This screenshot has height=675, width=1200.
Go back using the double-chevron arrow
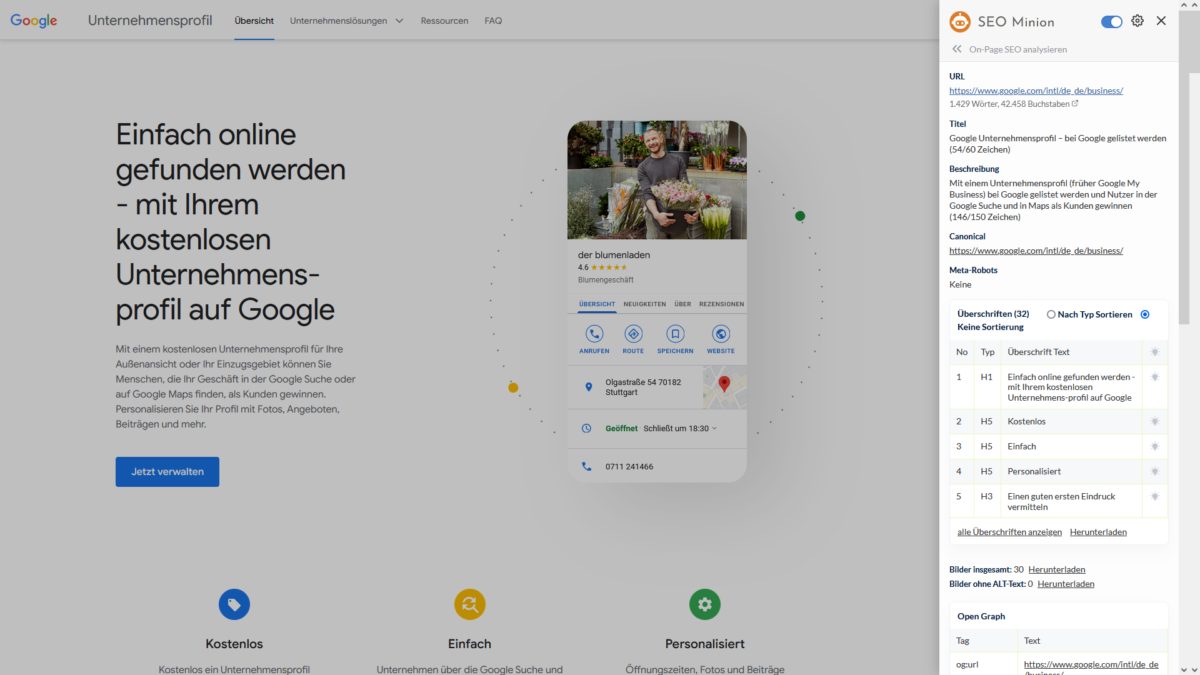(x=957, y=49)
